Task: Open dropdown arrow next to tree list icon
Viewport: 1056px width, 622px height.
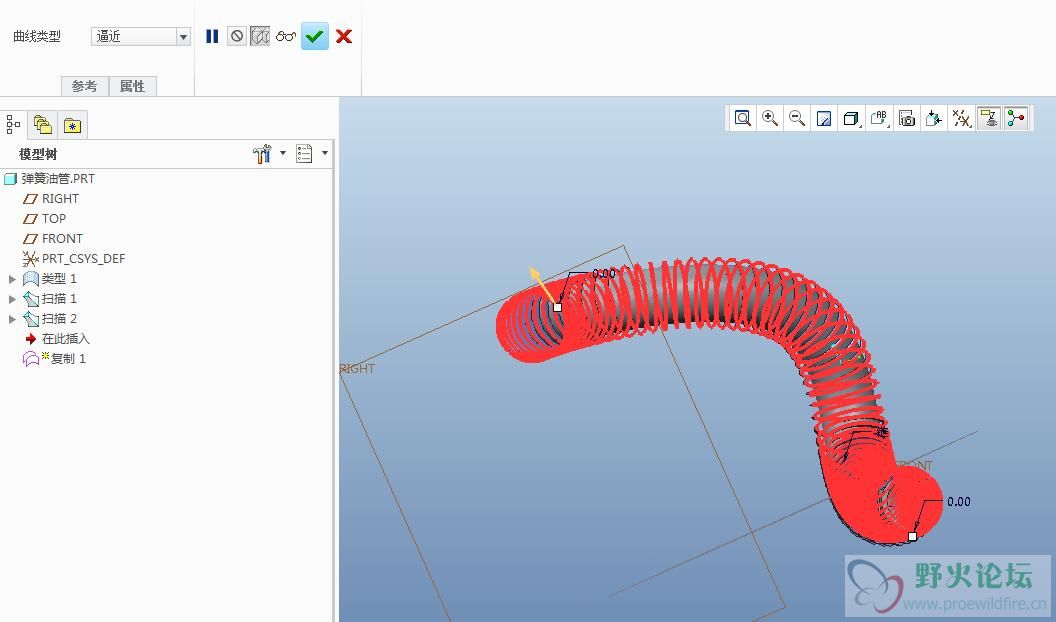Action: (325, 153)
